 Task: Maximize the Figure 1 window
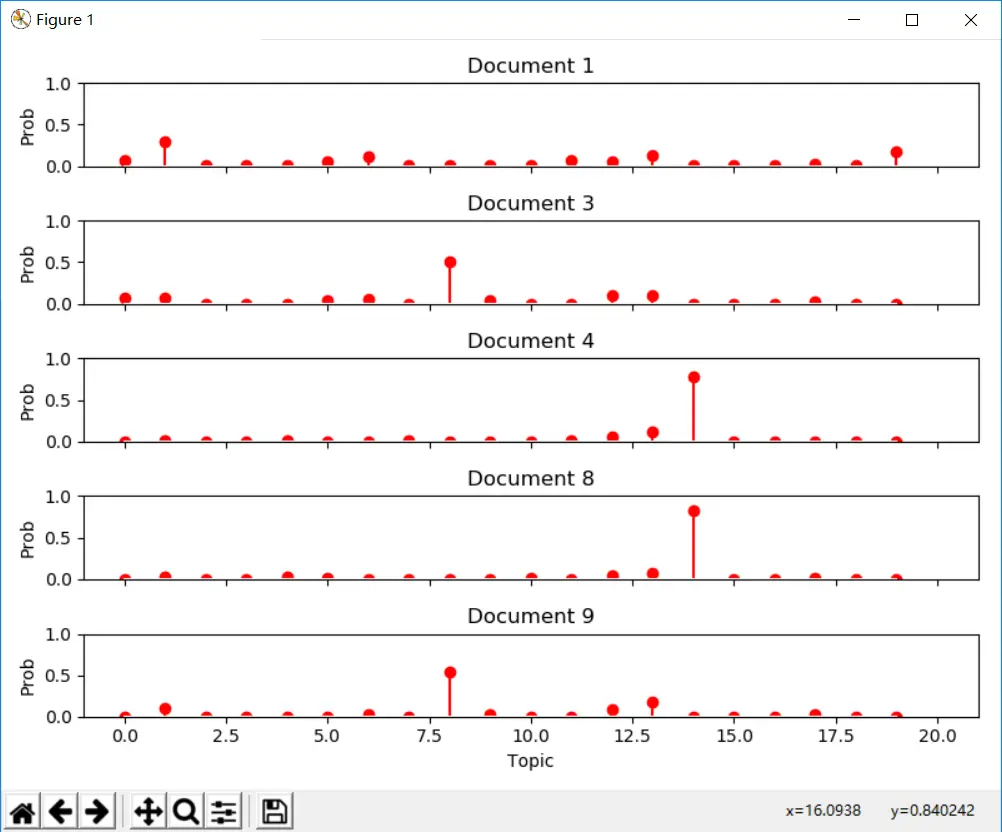point(912,20)
